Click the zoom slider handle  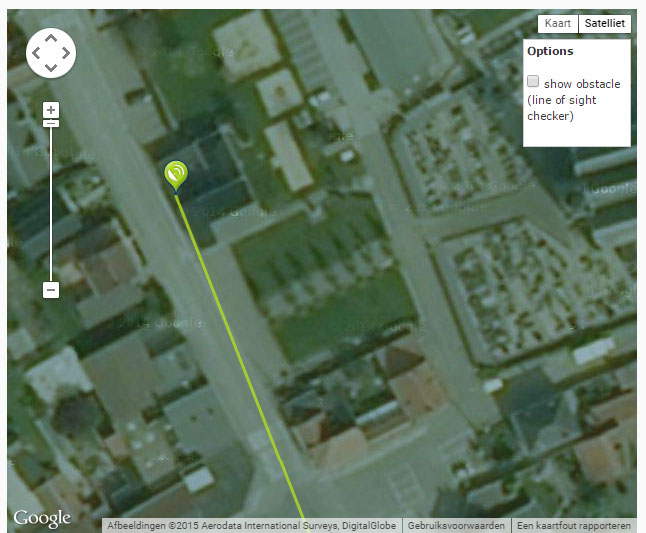tap(51, 124)
